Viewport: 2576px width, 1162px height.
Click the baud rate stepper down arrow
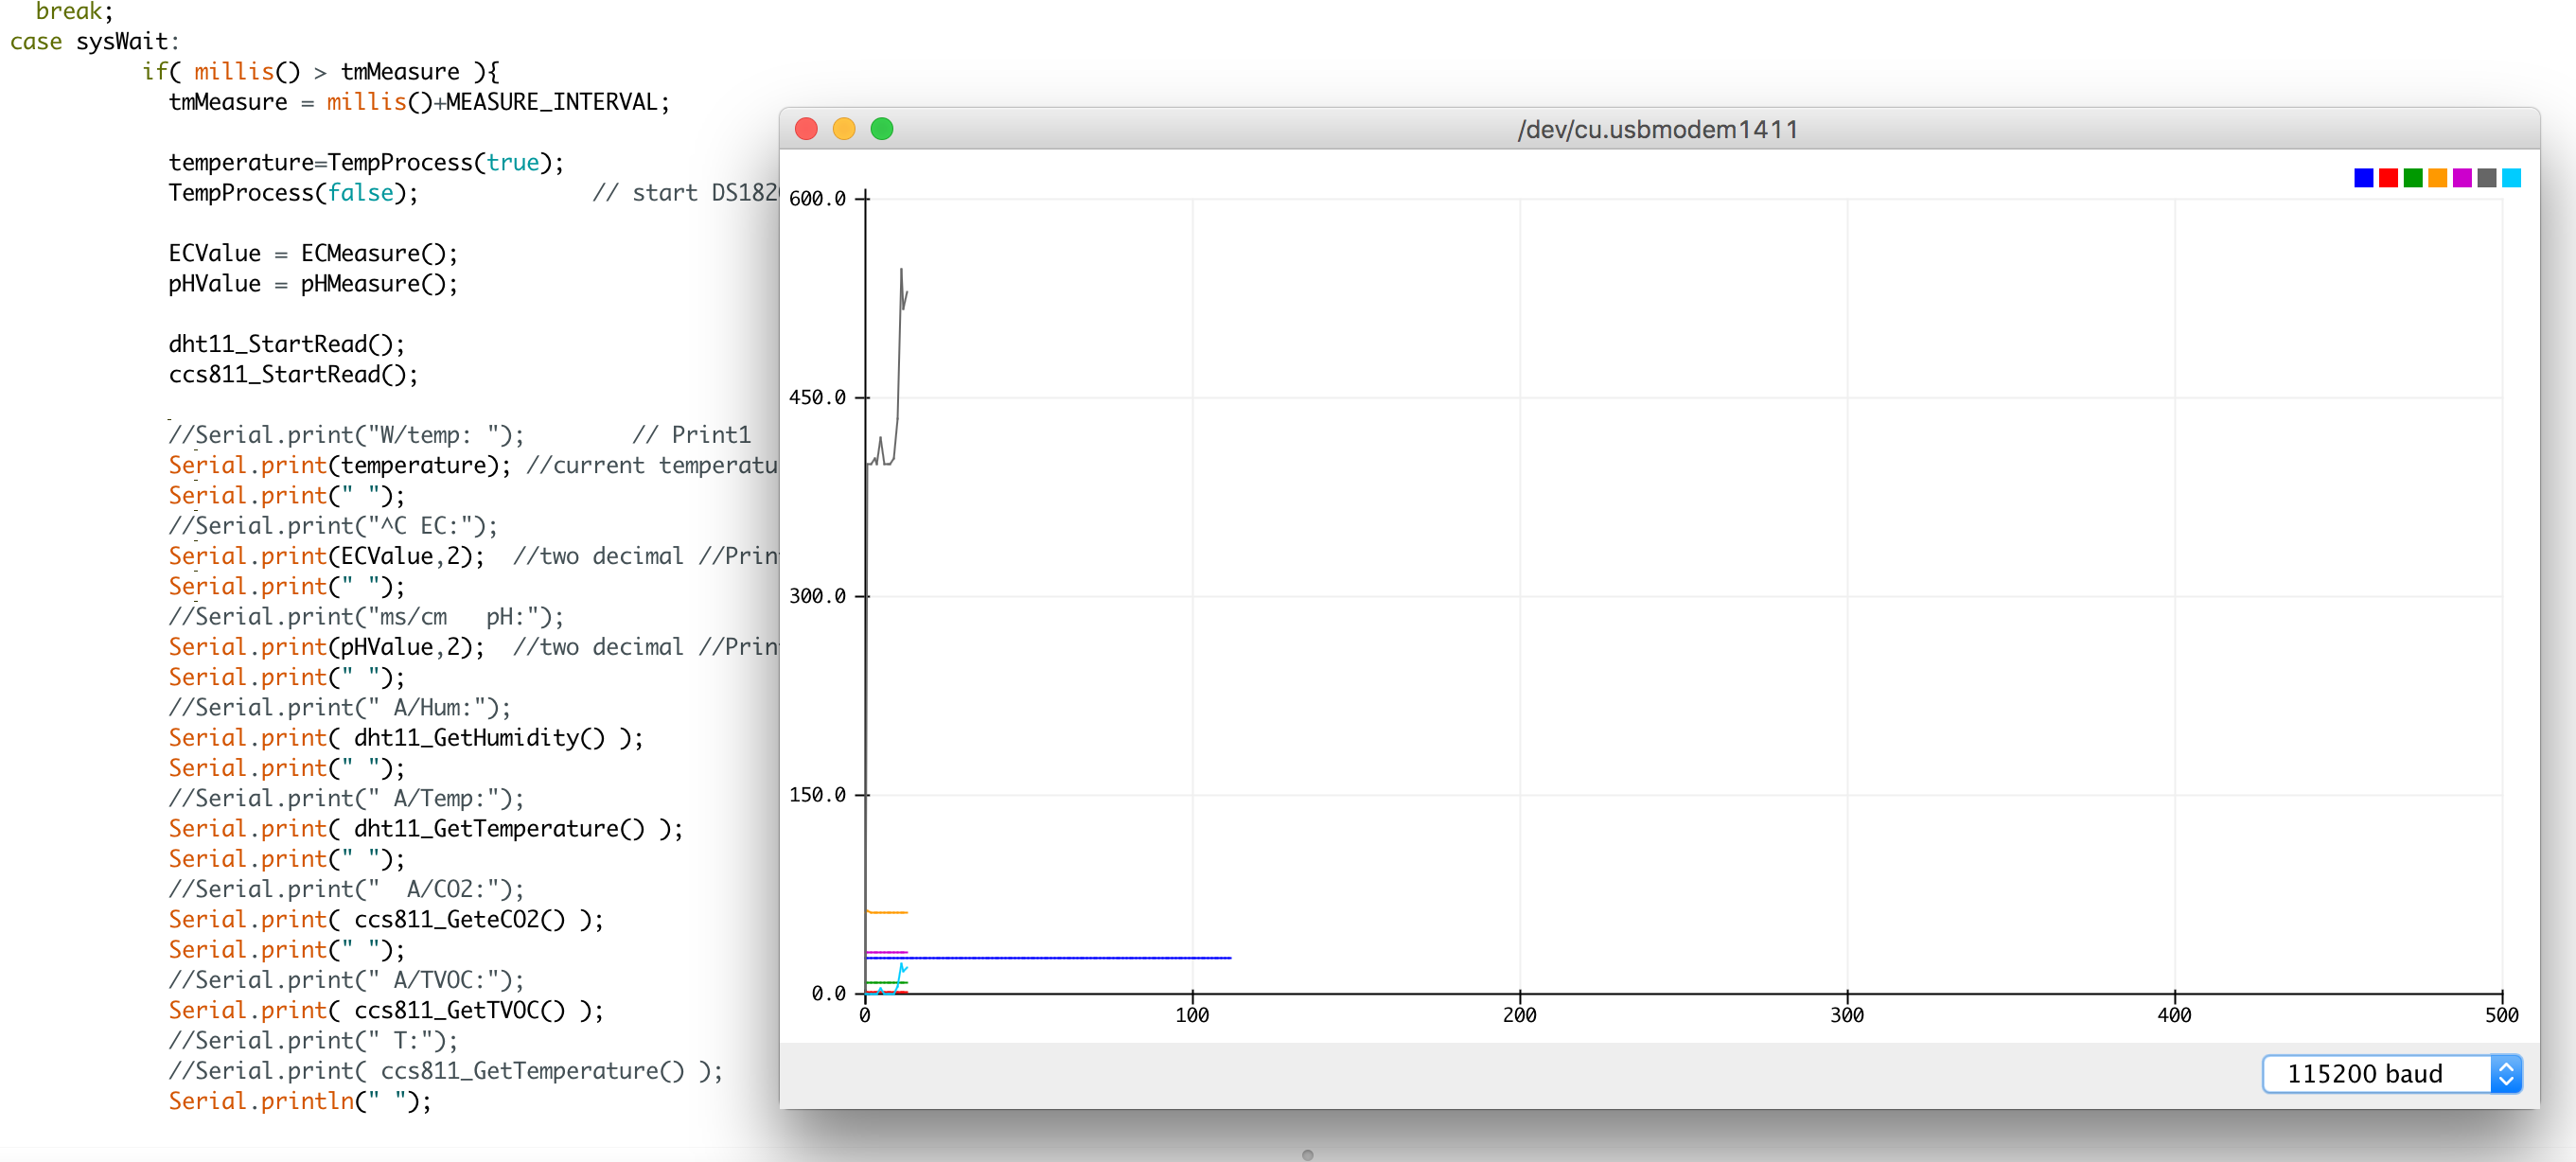[2505, 1082]
